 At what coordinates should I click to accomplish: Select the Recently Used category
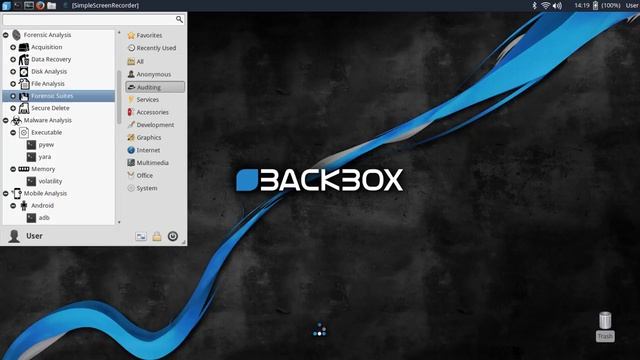pyautogui.click(x=155, y=48)
